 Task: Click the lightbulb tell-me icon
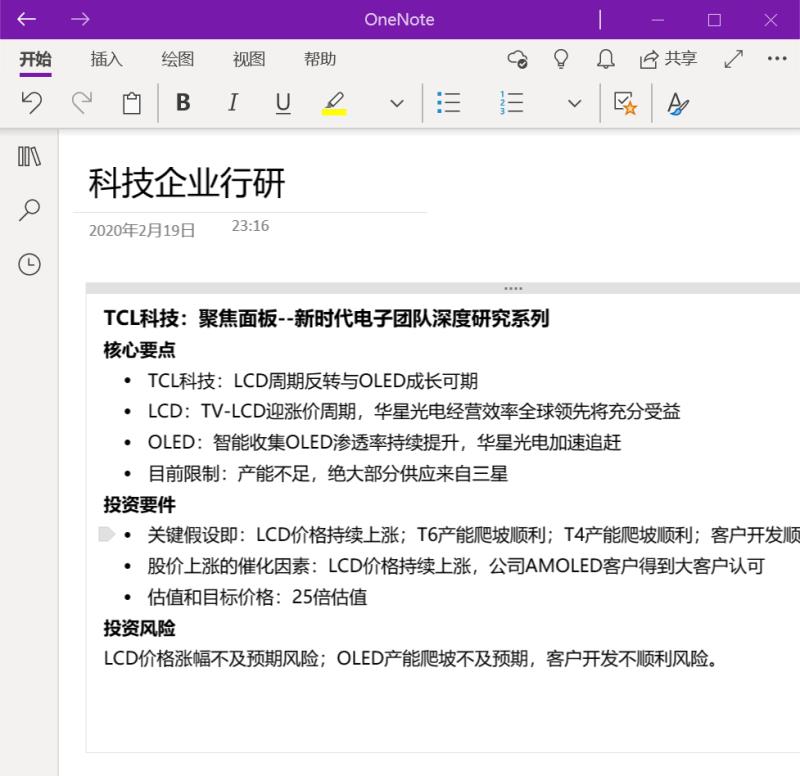[x=562, y=59]
